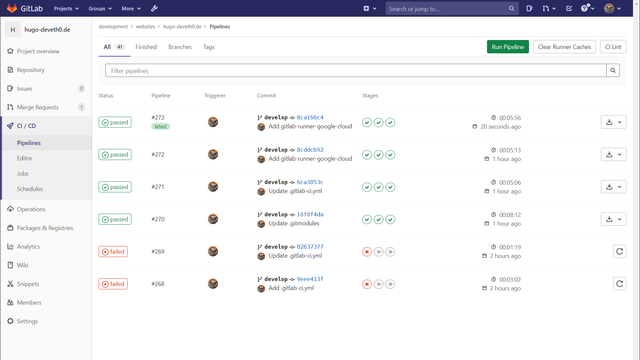640x360 pixels.
Task: Click the GitLab fox logo
Action: [x=12, y=8]
